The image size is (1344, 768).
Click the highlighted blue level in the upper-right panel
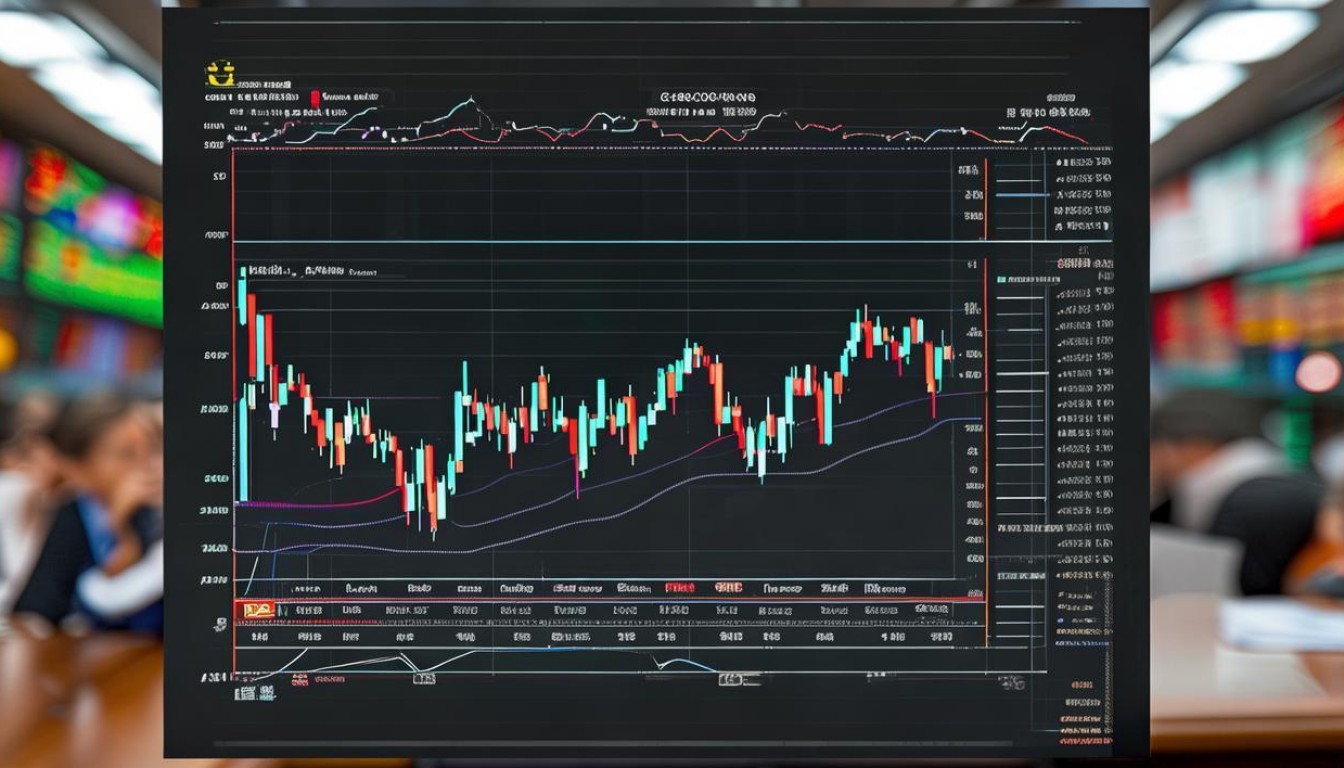(x=1022, y=195)
